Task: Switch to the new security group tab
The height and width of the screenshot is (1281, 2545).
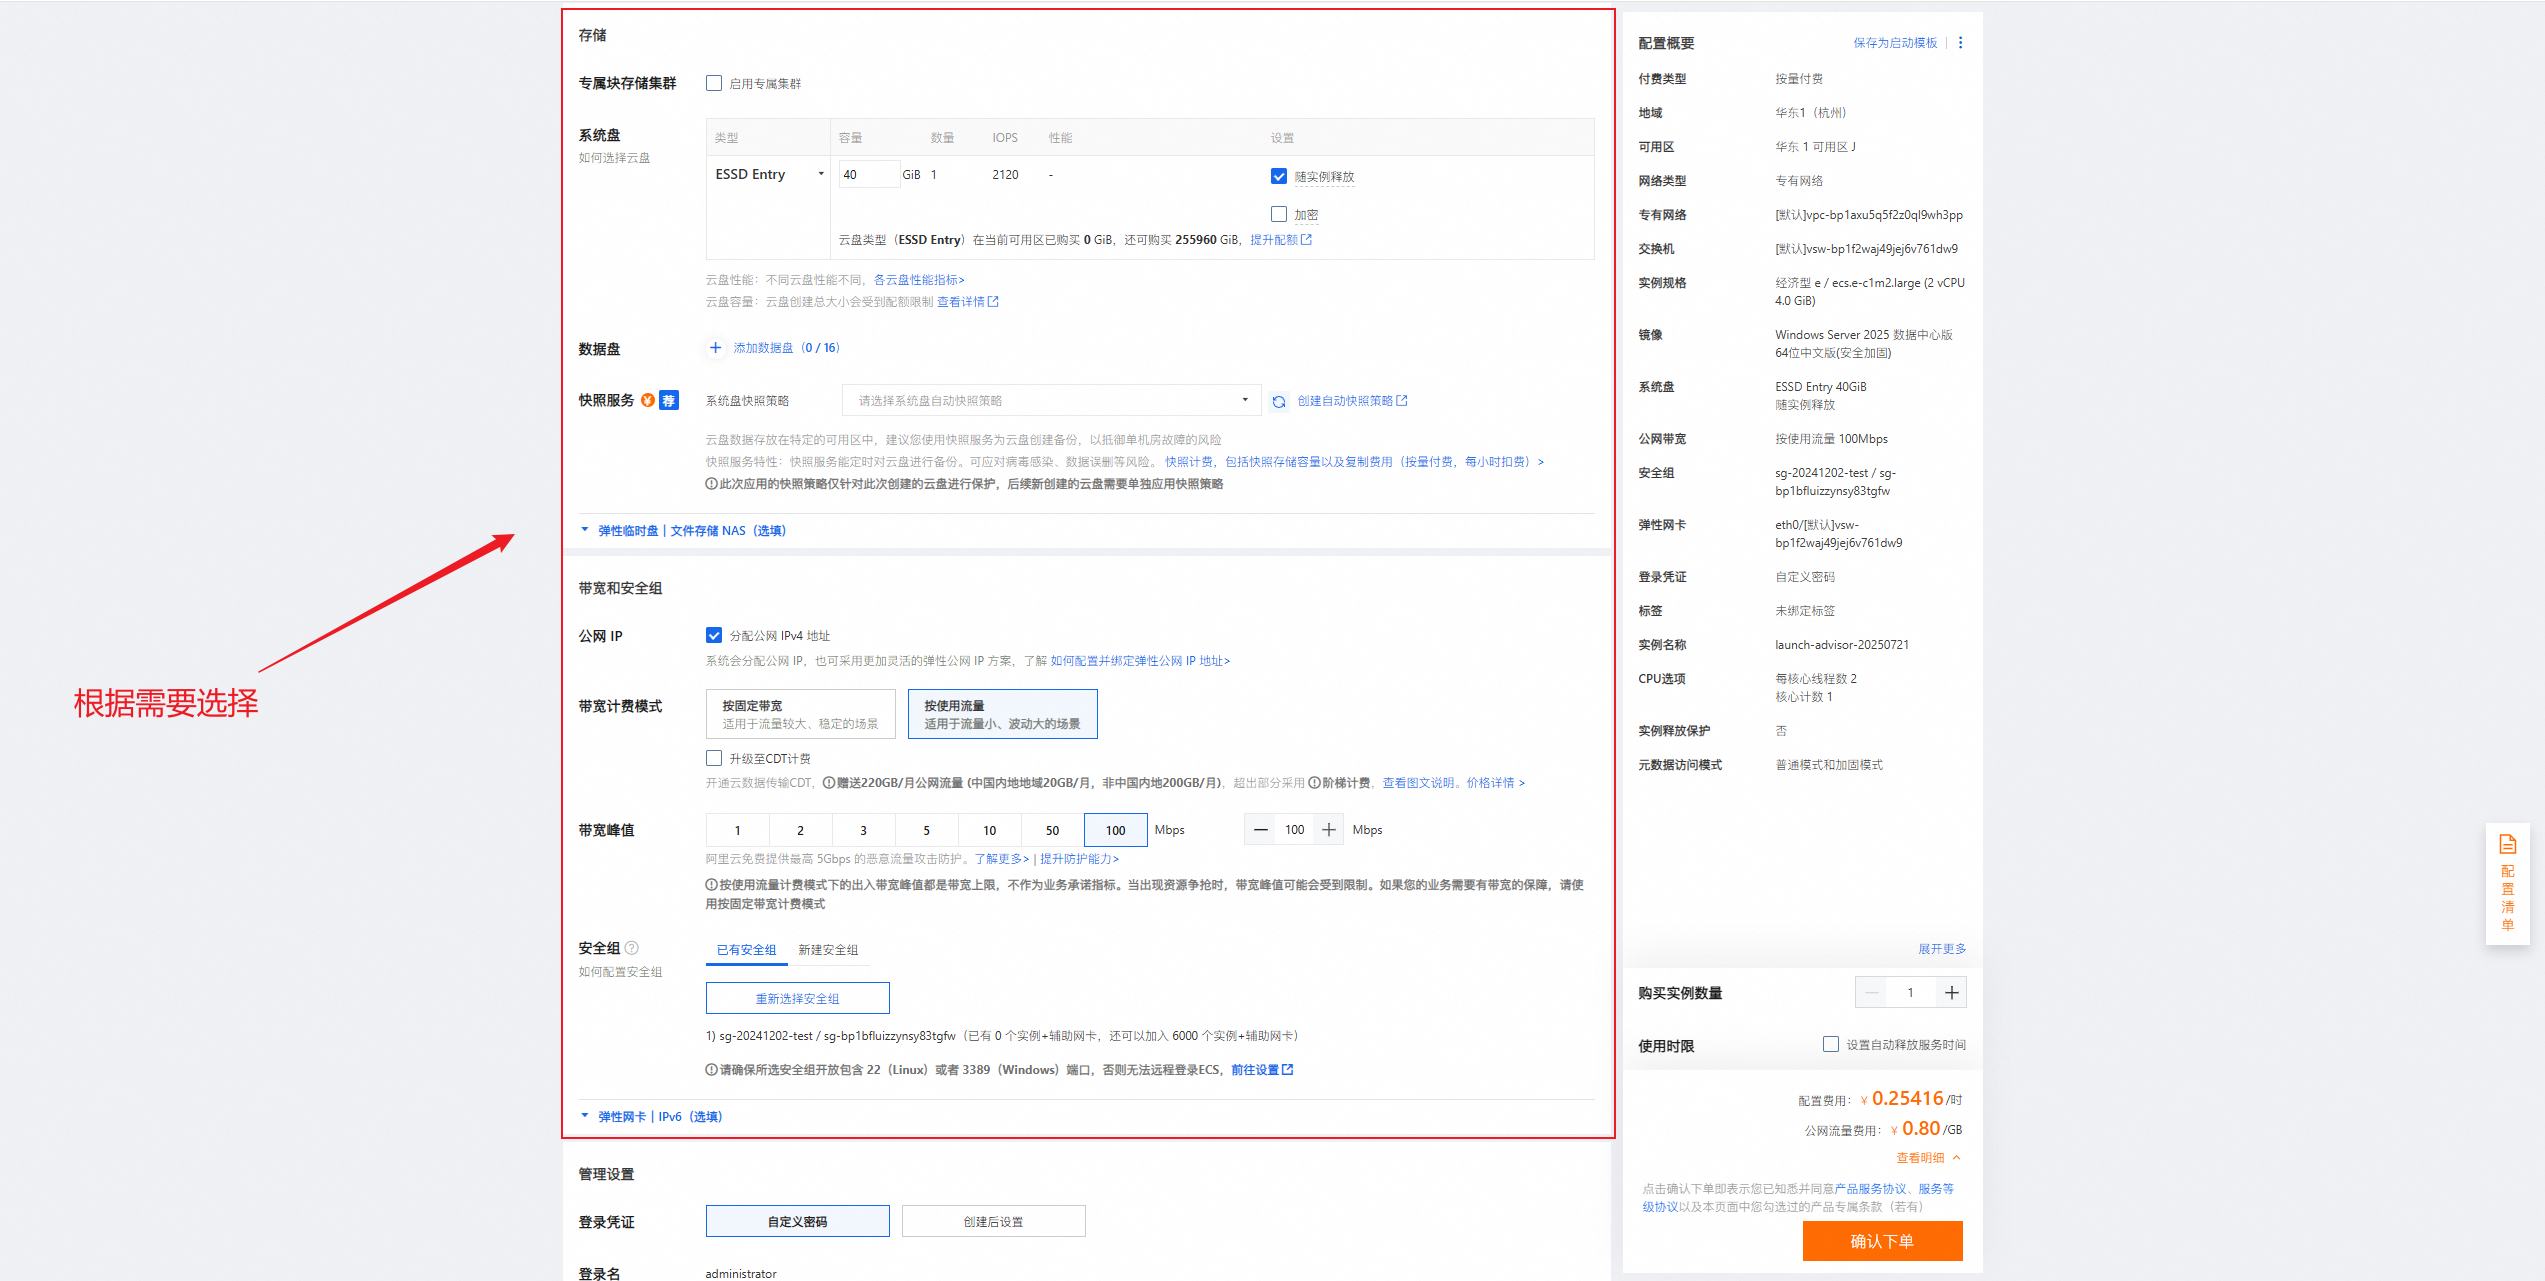Action: point(828,950)
